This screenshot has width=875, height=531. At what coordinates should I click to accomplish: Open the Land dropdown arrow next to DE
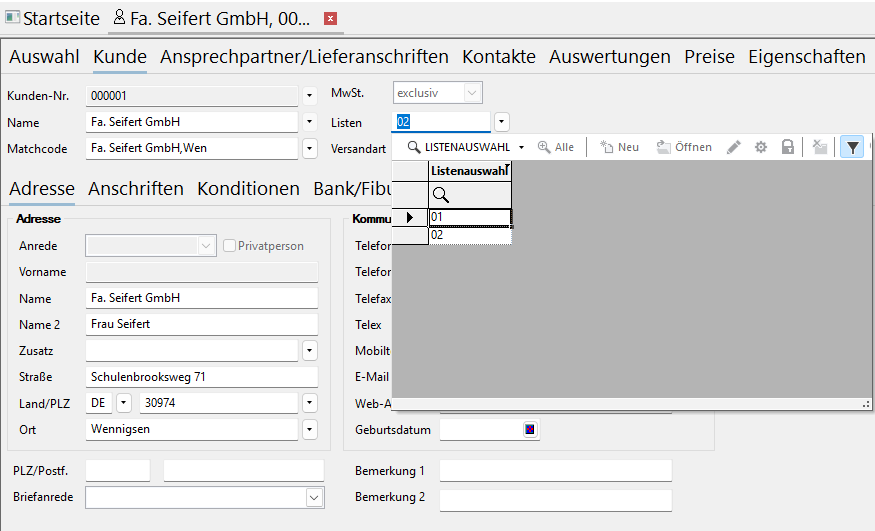pos(124,403)
